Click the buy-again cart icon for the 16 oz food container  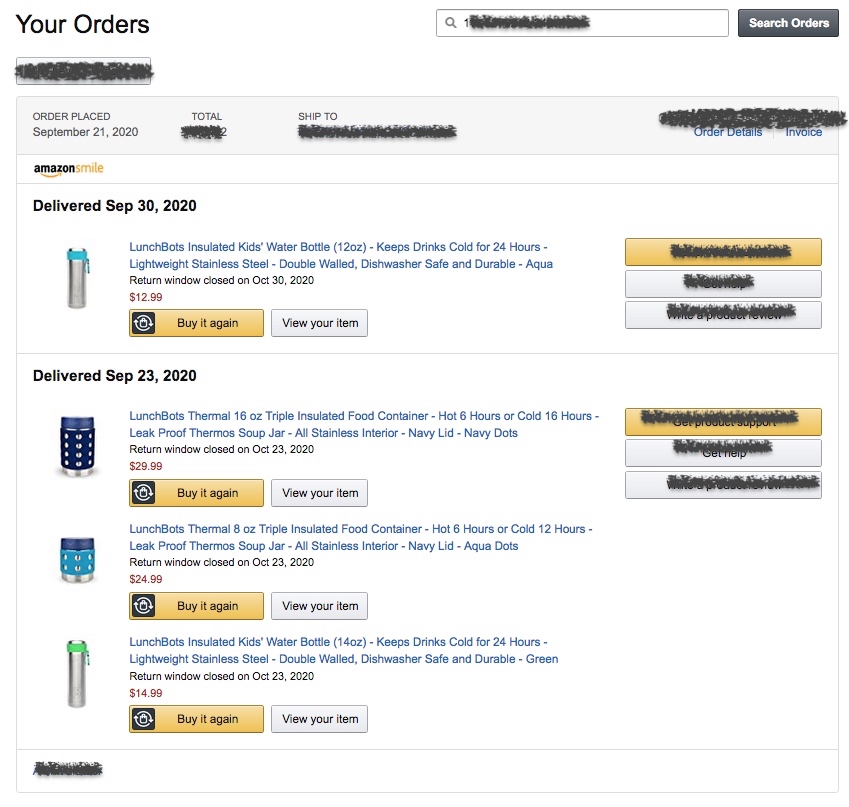[143, 493]
